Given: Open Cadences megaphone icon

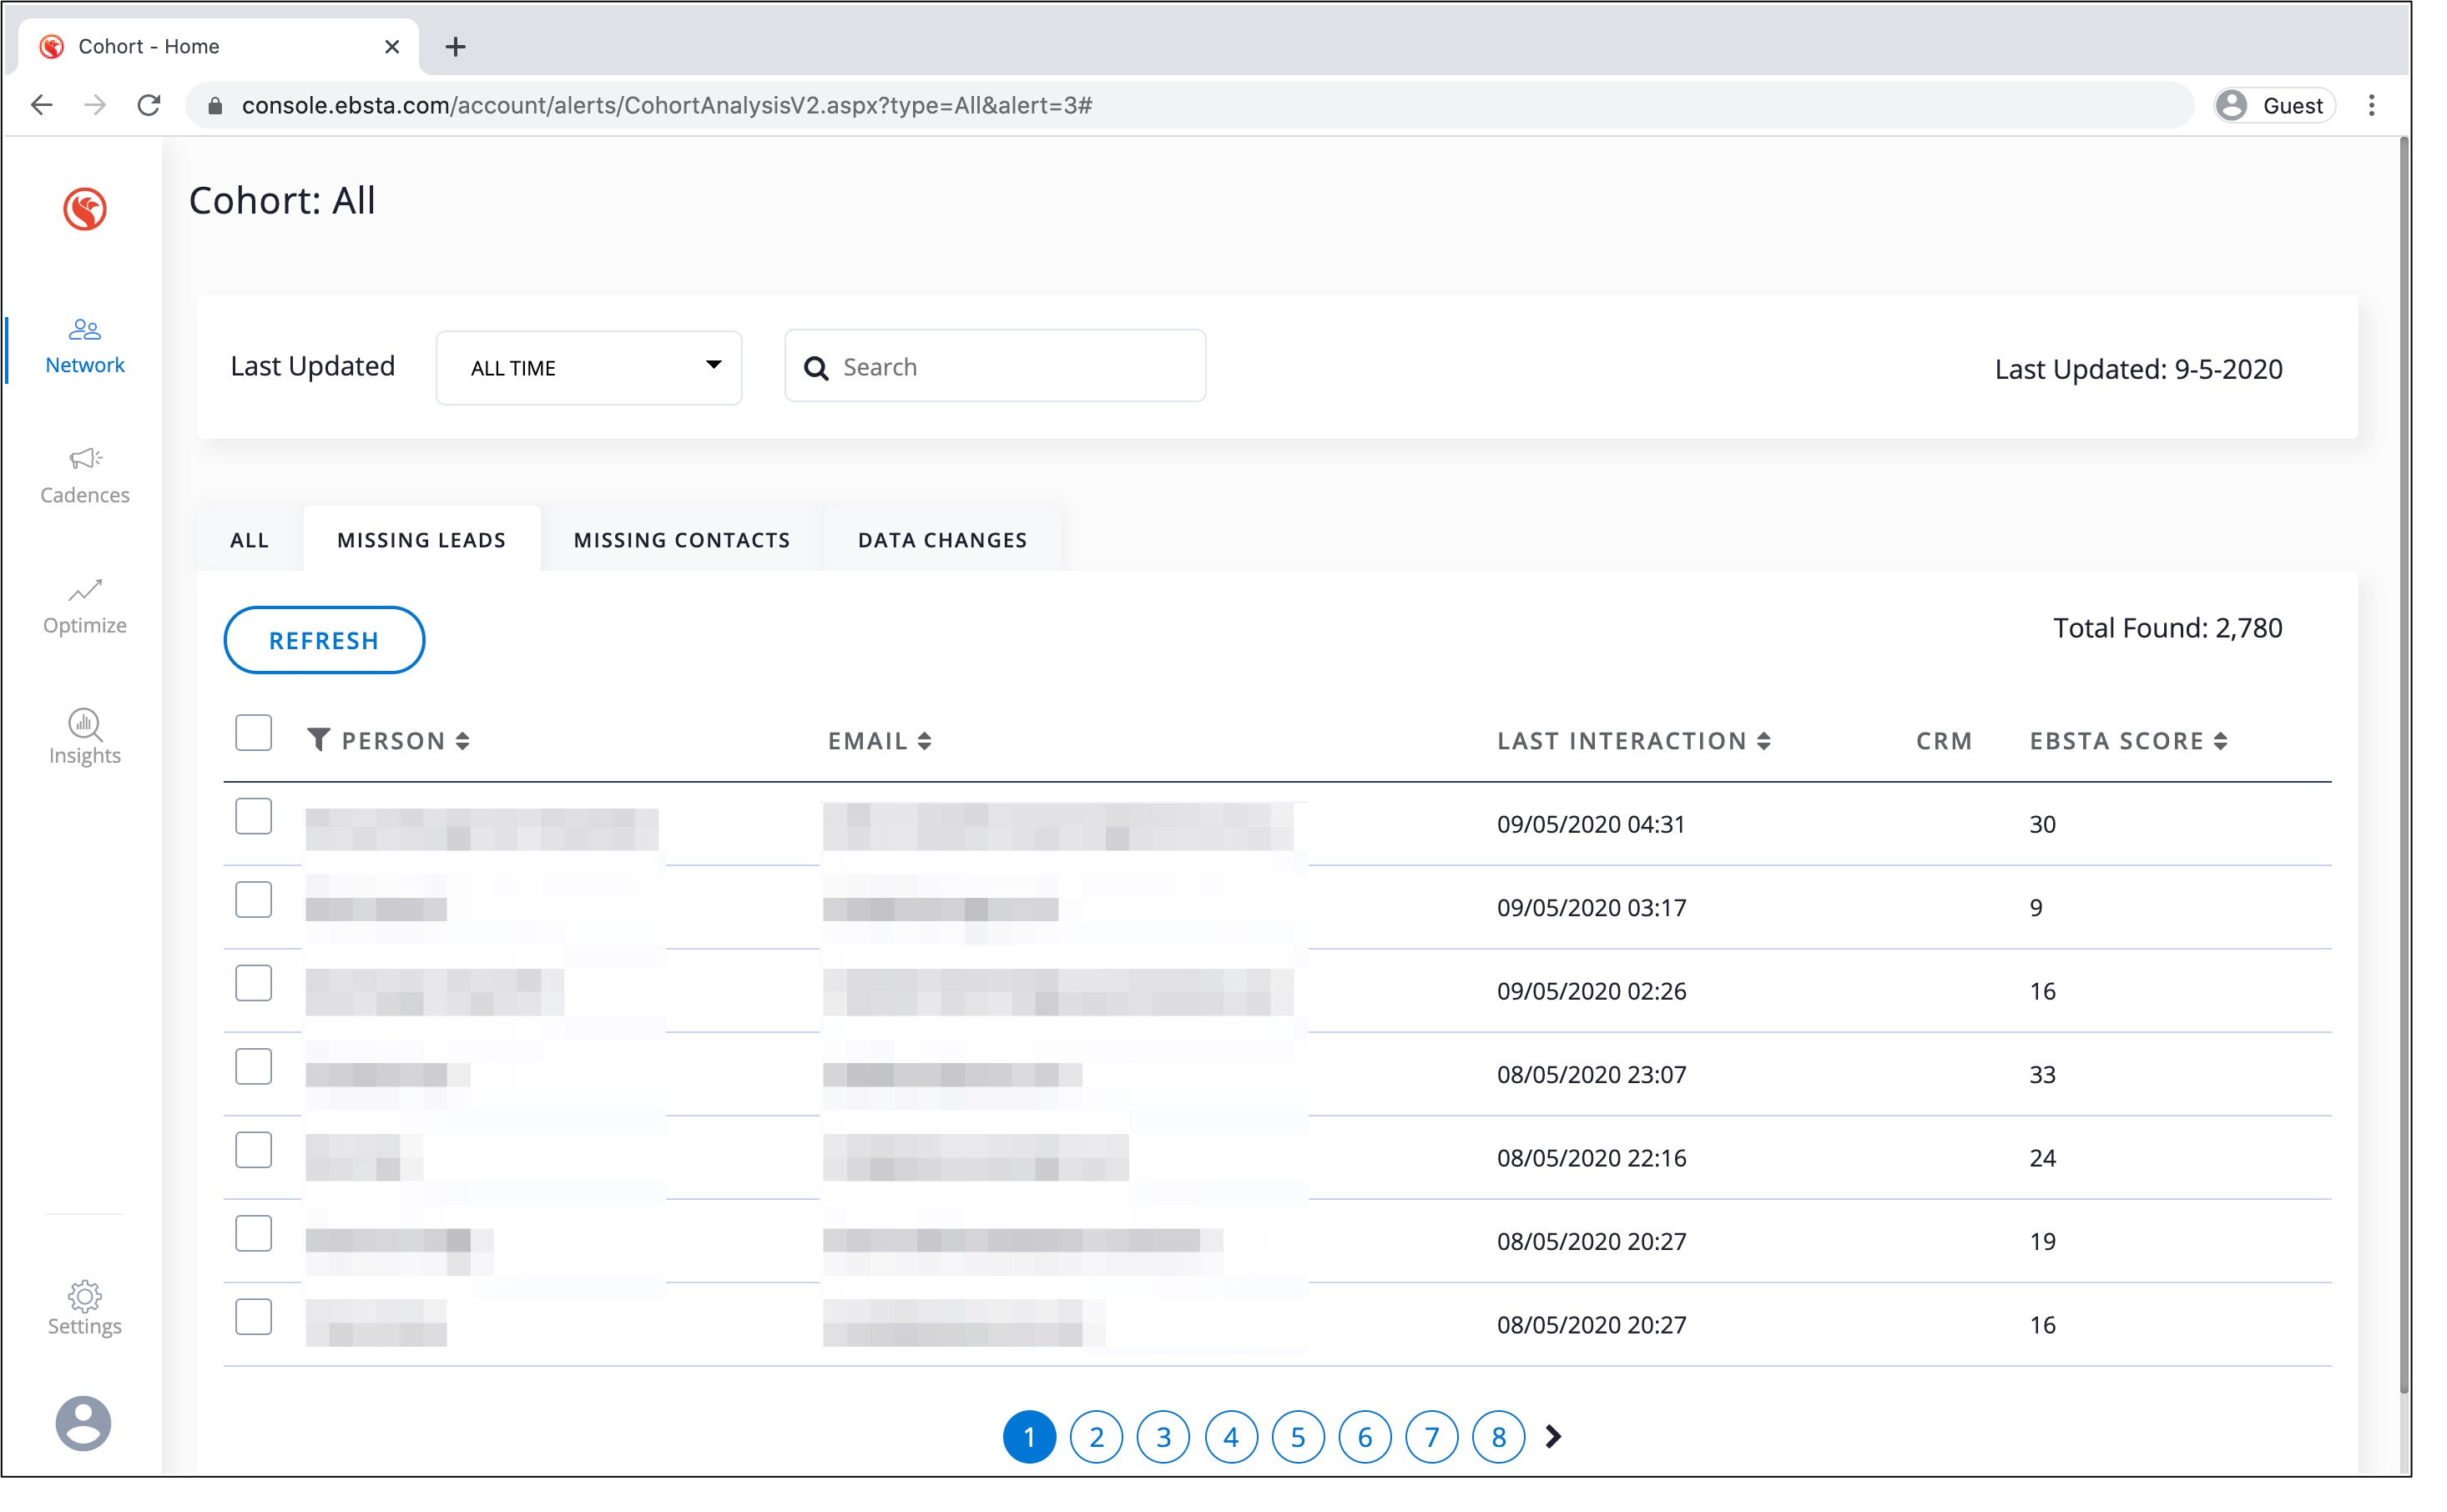Looking at the screenshot, I should tap(84, 459).
